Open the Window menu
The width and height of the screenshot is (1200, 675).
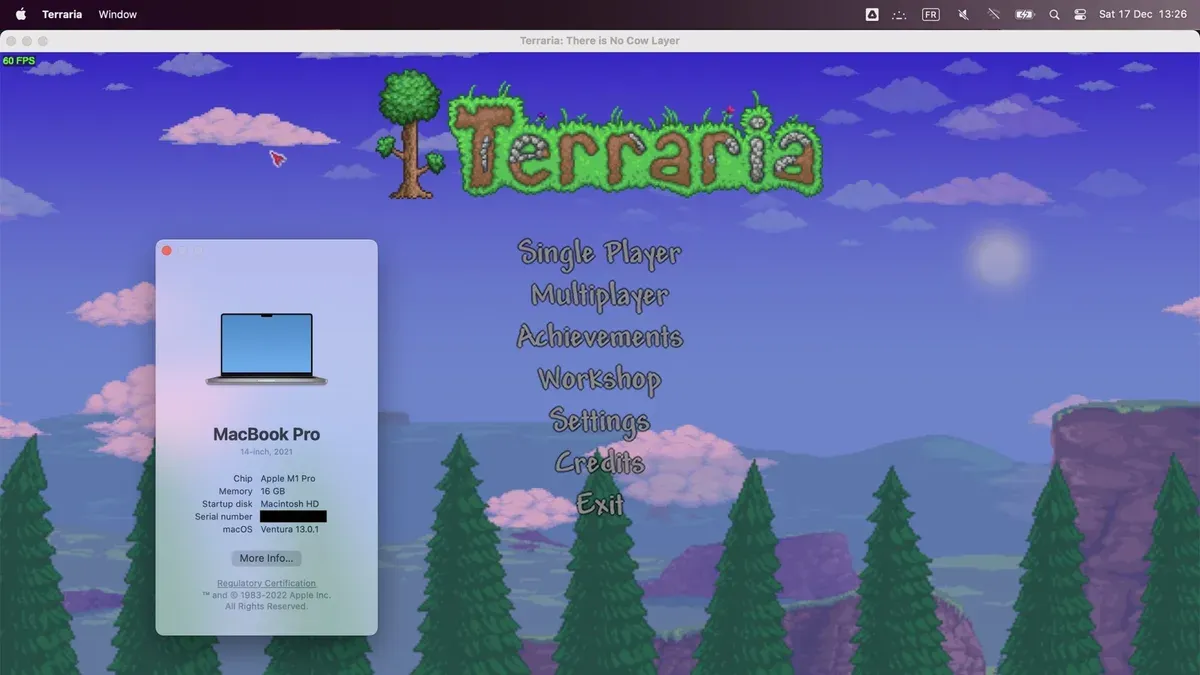coord(118,15)
